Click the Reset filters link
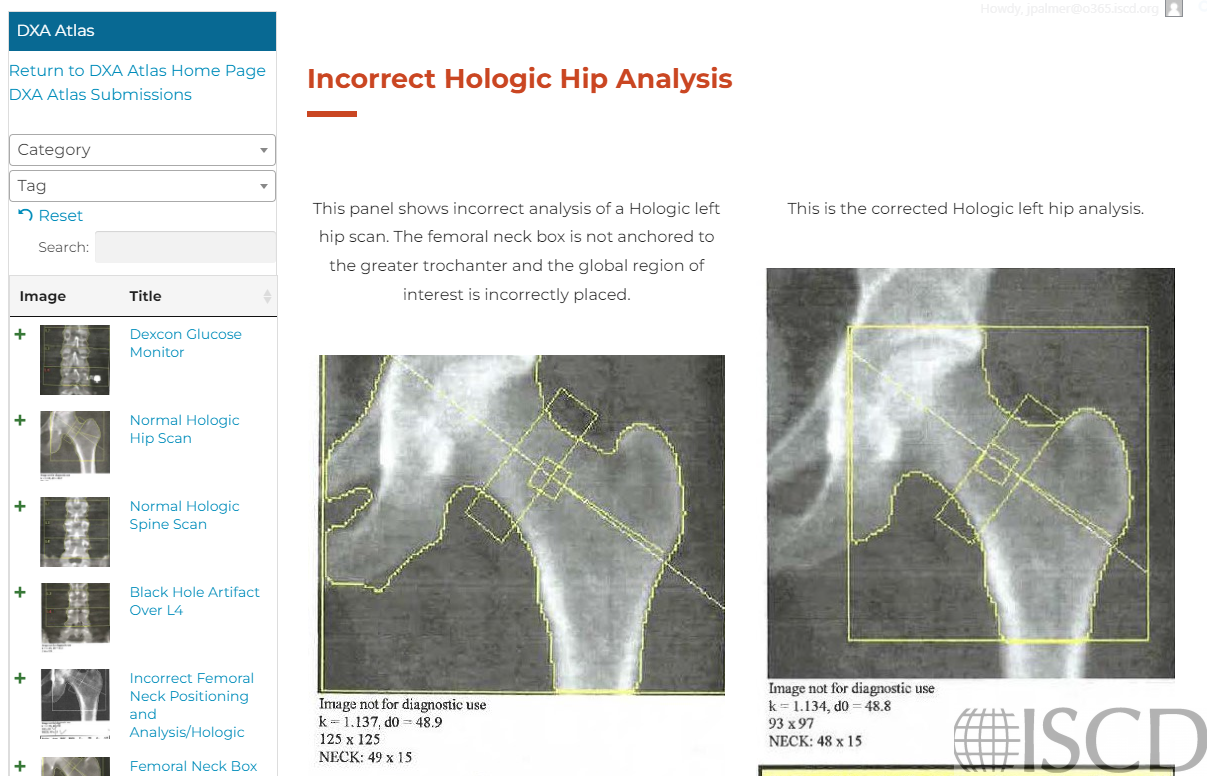Image resolution: width=1207 pixels, height=776 pixels. click(x=51, y=216)
